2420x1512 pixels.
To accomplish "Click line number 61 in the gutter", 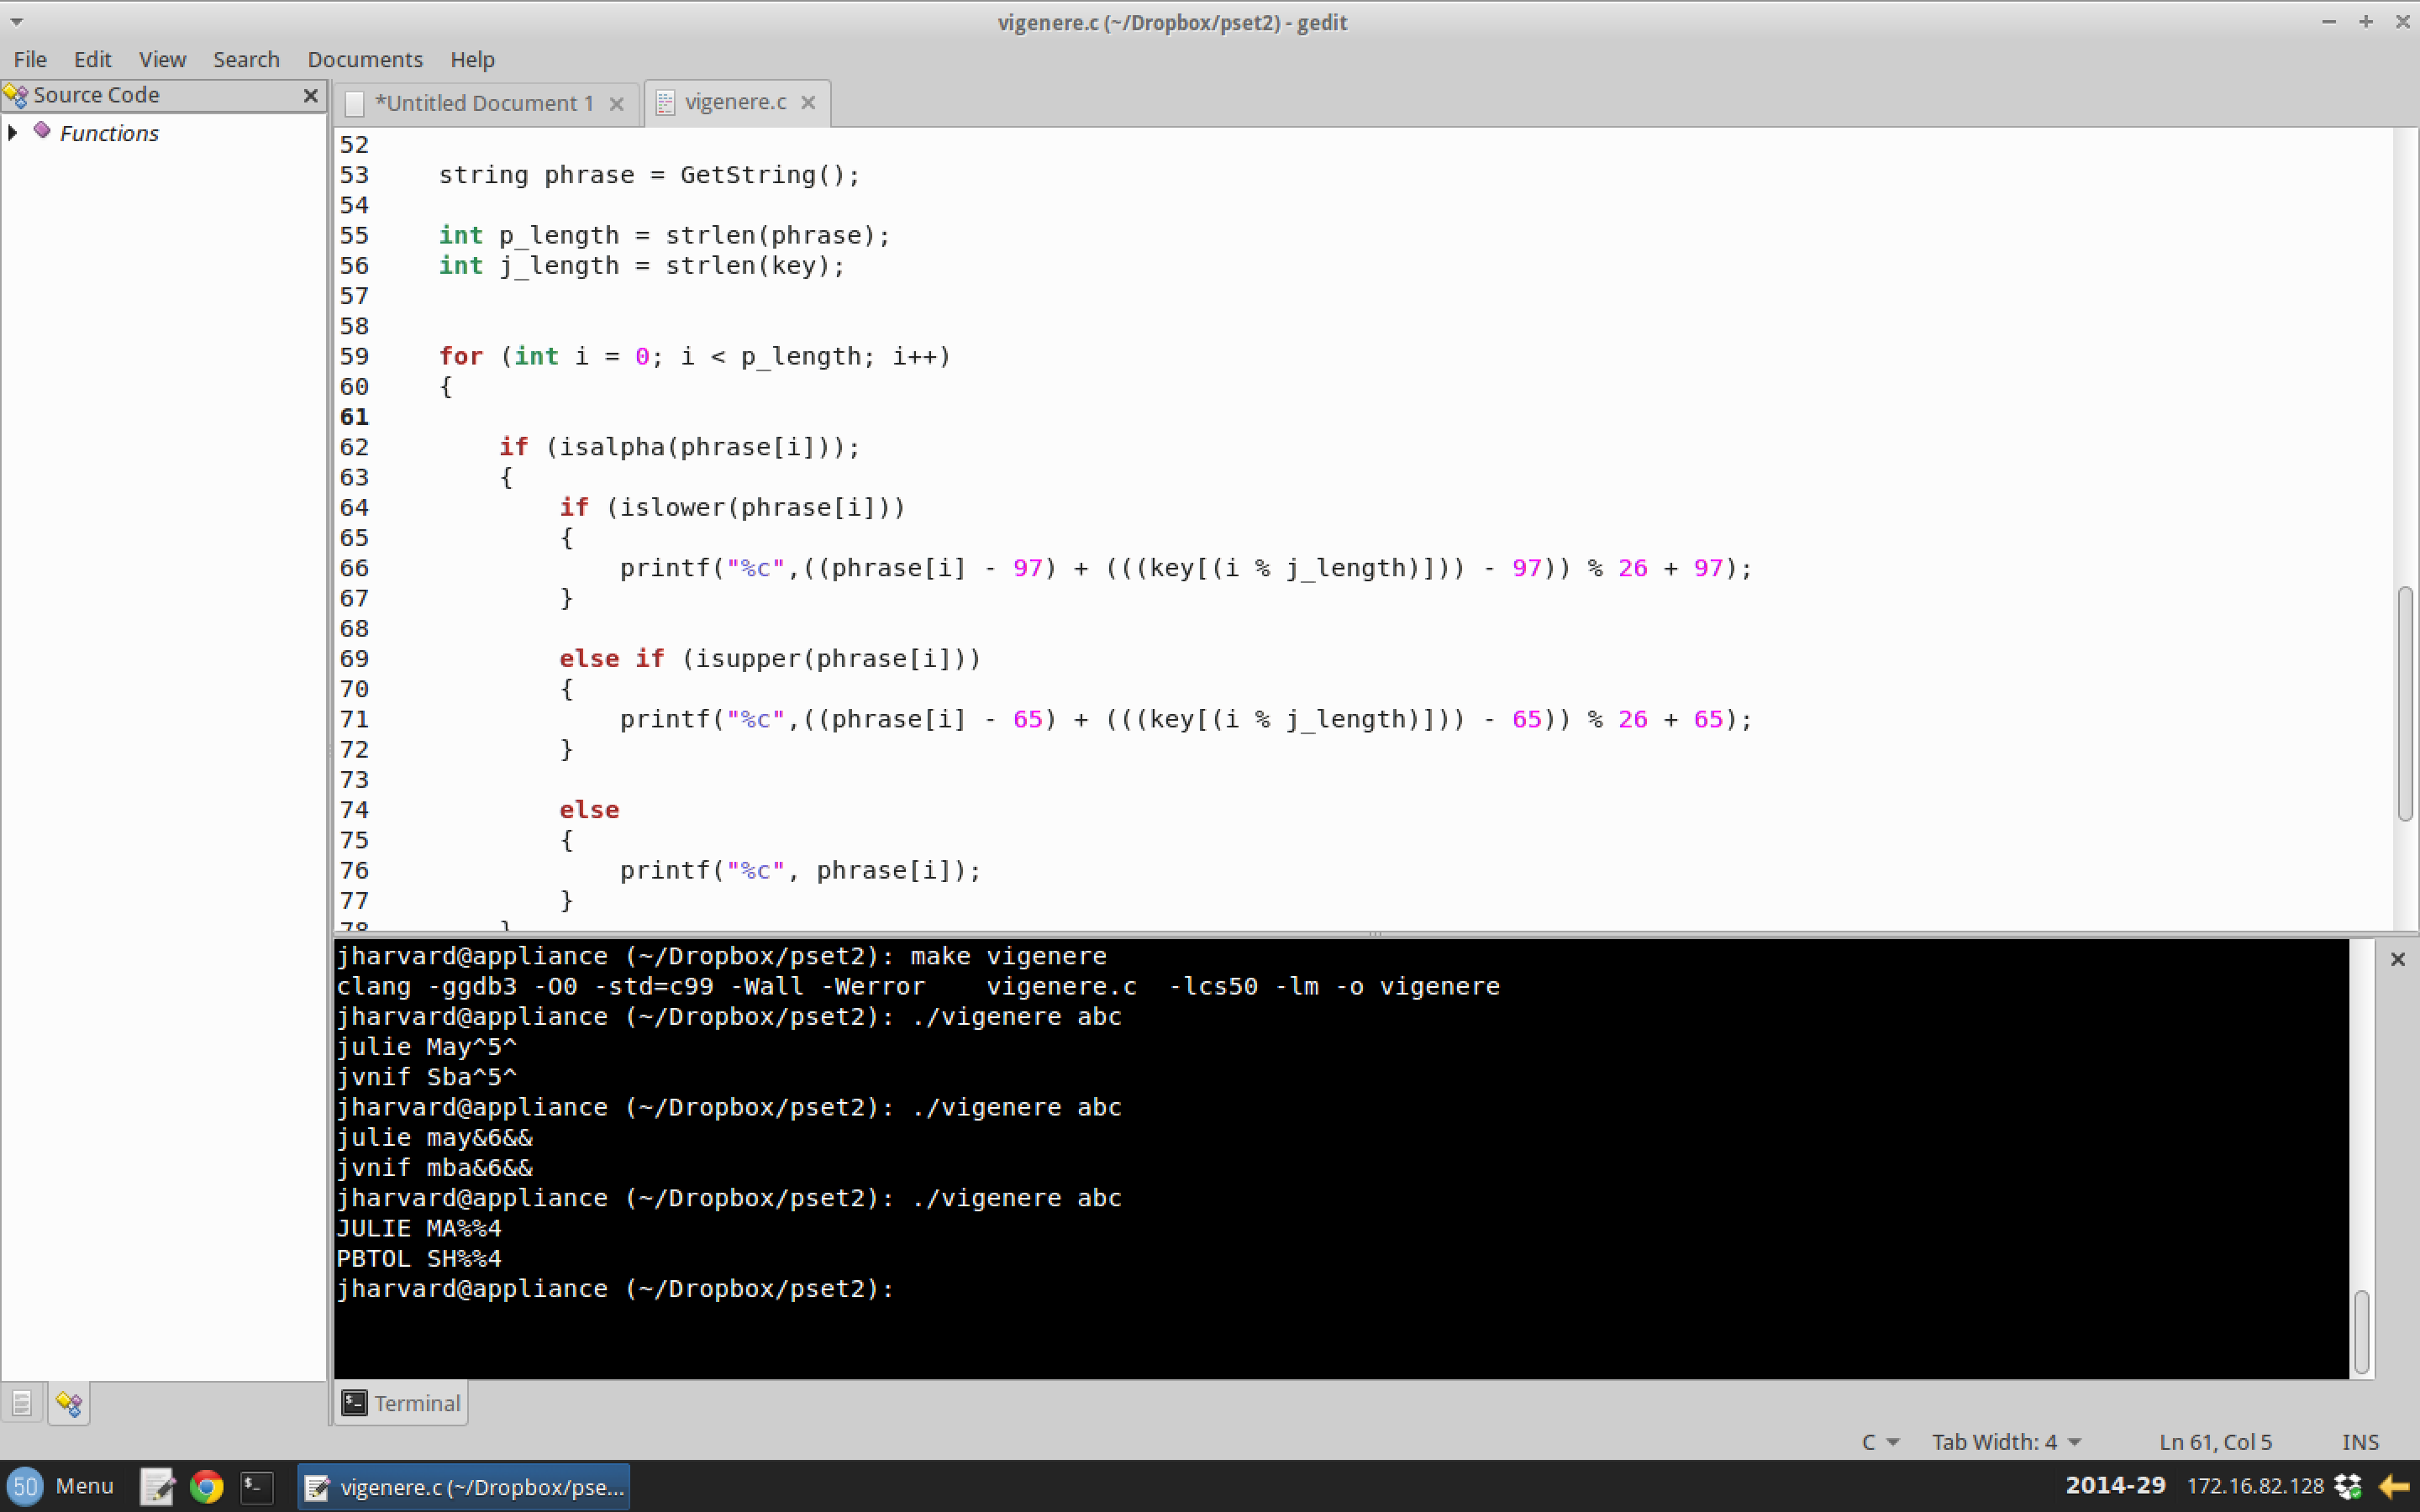I will tap(354, 417).
